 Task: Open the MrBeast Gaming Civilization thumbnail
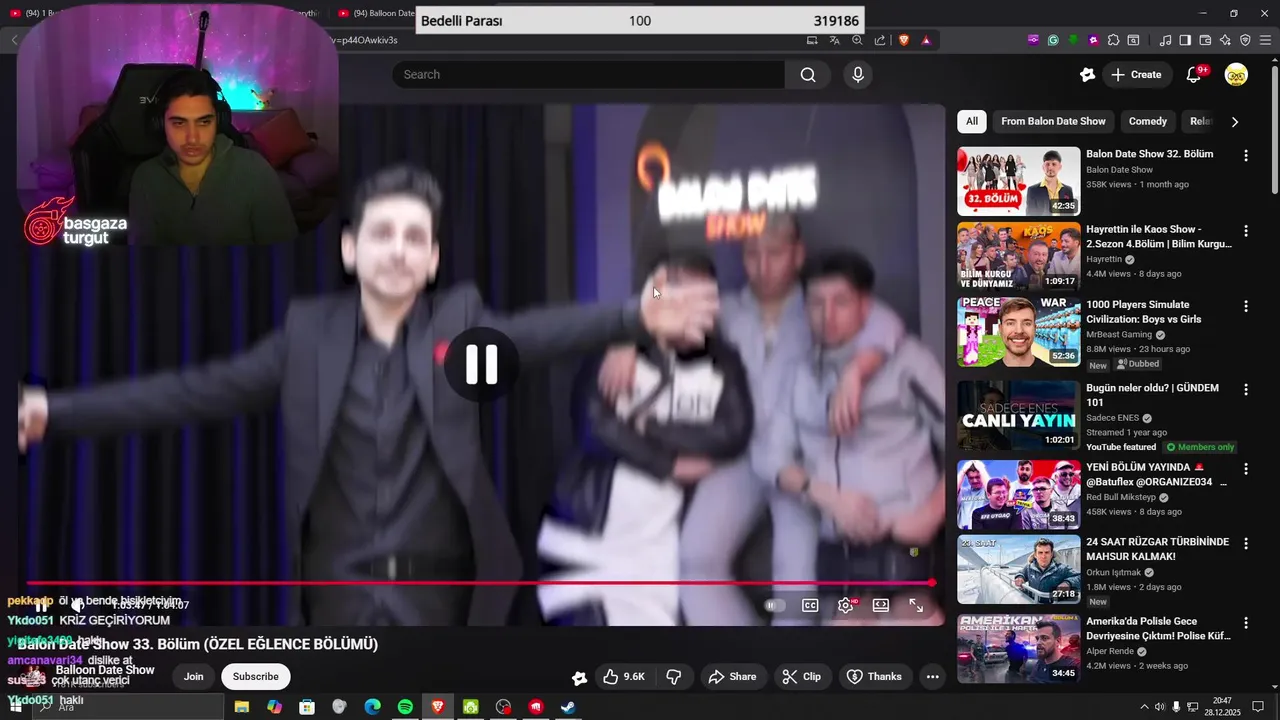tap(1018, 332)
